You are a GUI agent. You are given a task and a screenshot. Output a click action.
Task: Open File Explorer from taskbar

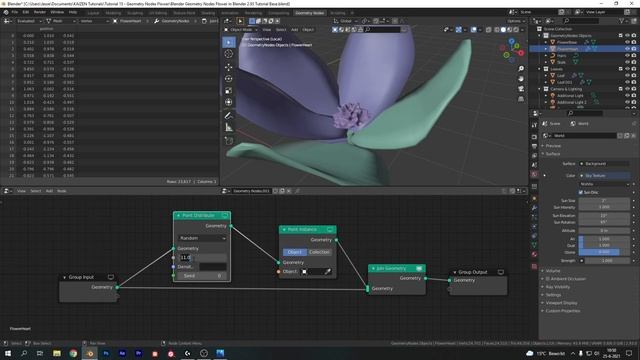tap(57, 353)
